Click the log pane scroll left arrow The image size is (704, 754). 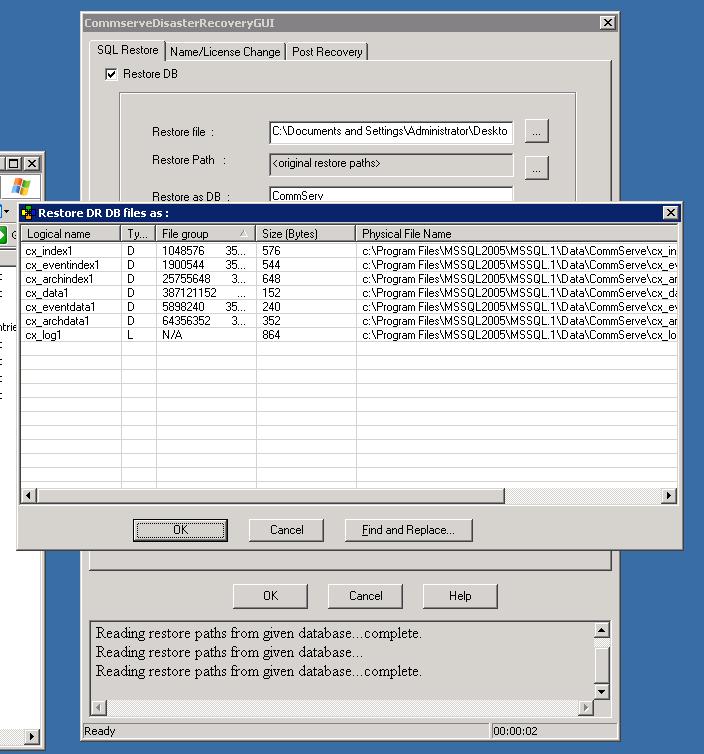99,707
